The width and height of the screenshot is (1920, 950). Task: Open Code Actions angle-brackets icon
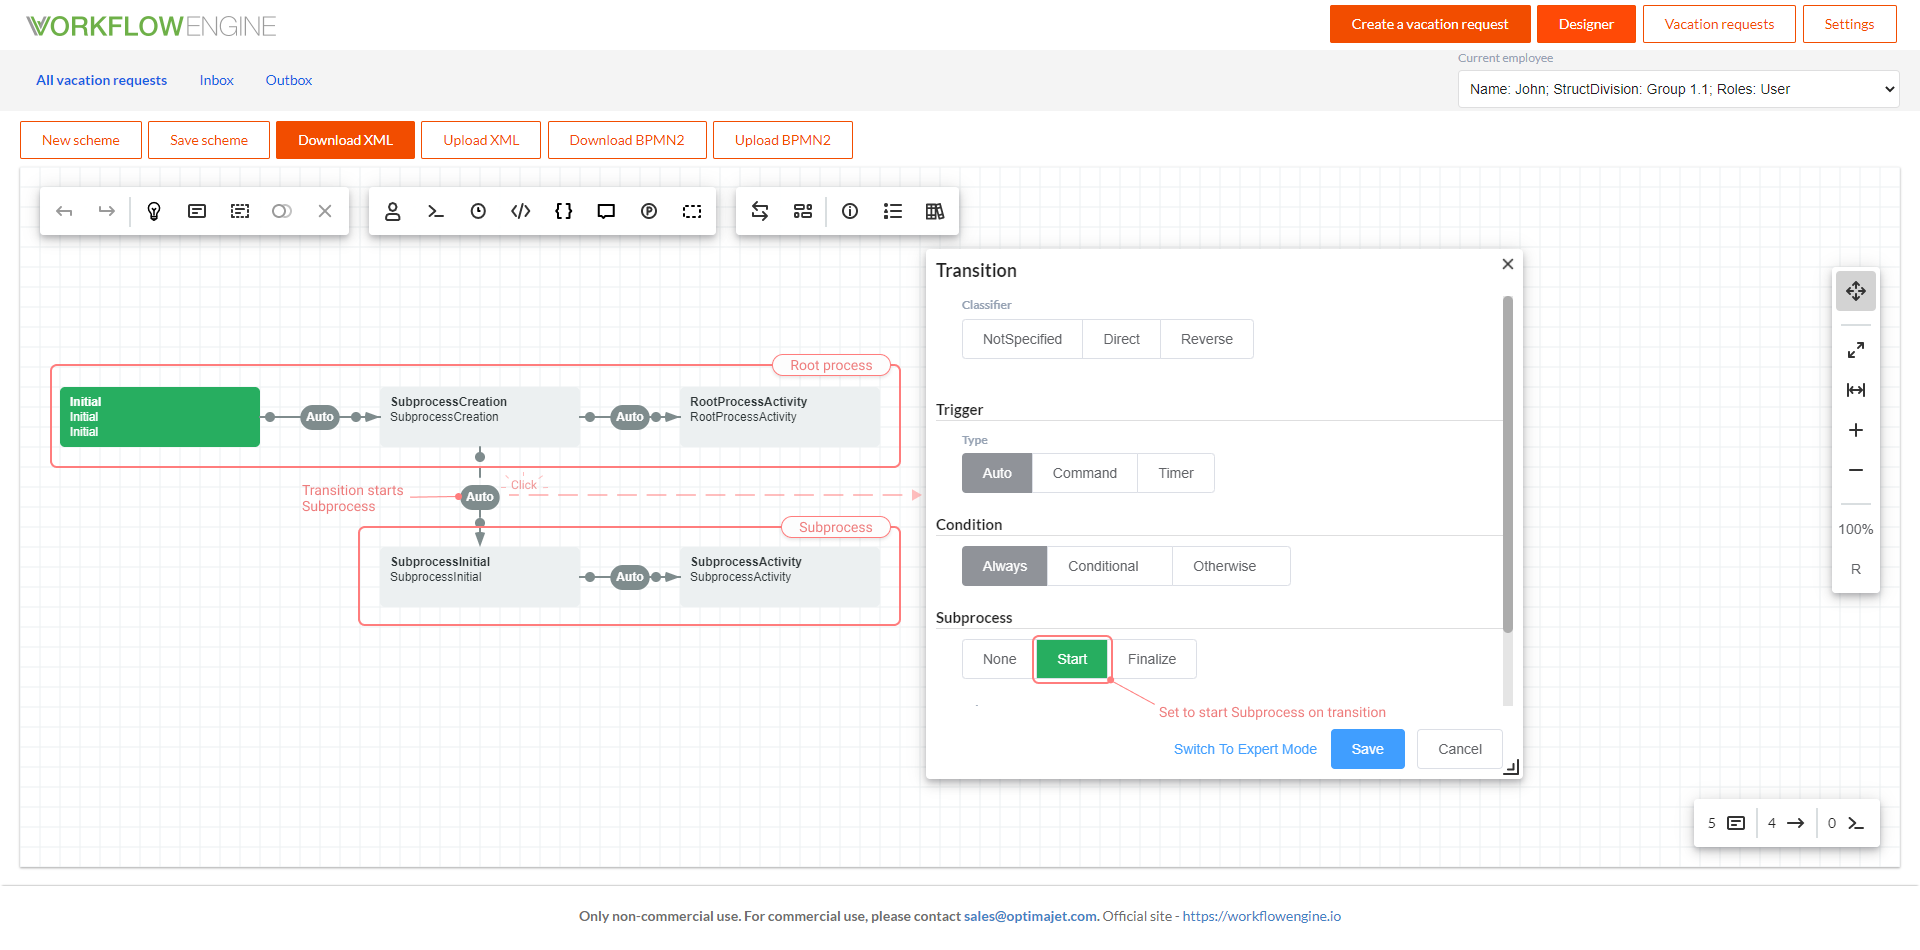521,211
